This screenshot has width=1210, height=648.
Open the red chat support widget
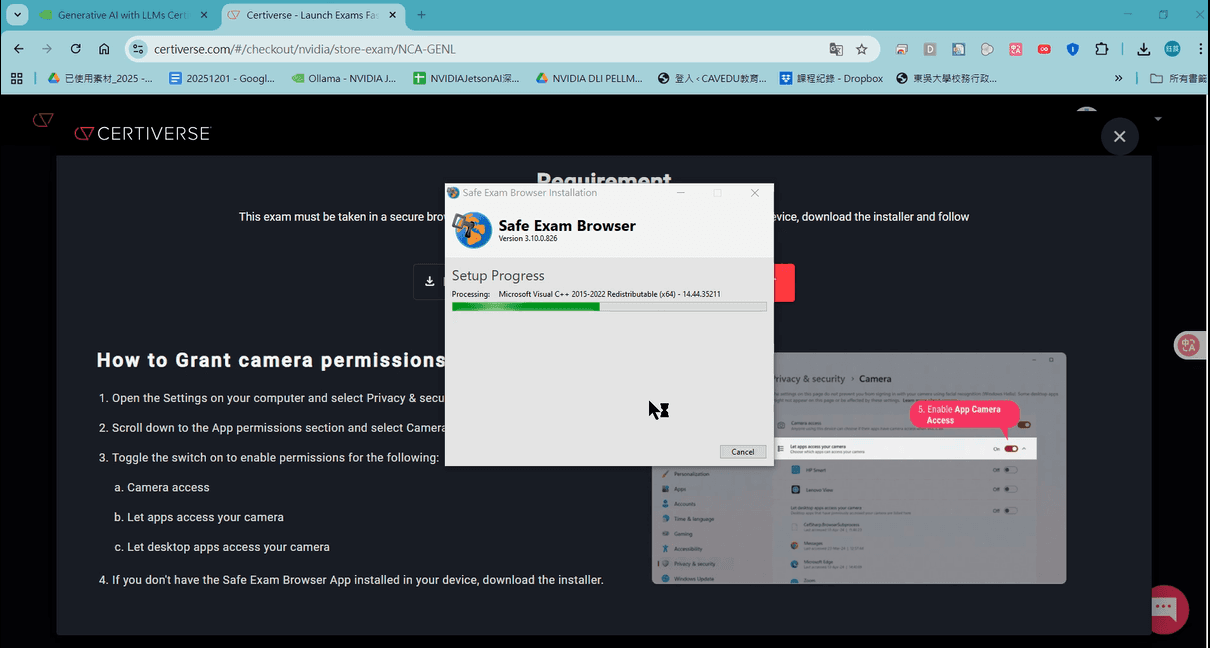[1163, 608]
